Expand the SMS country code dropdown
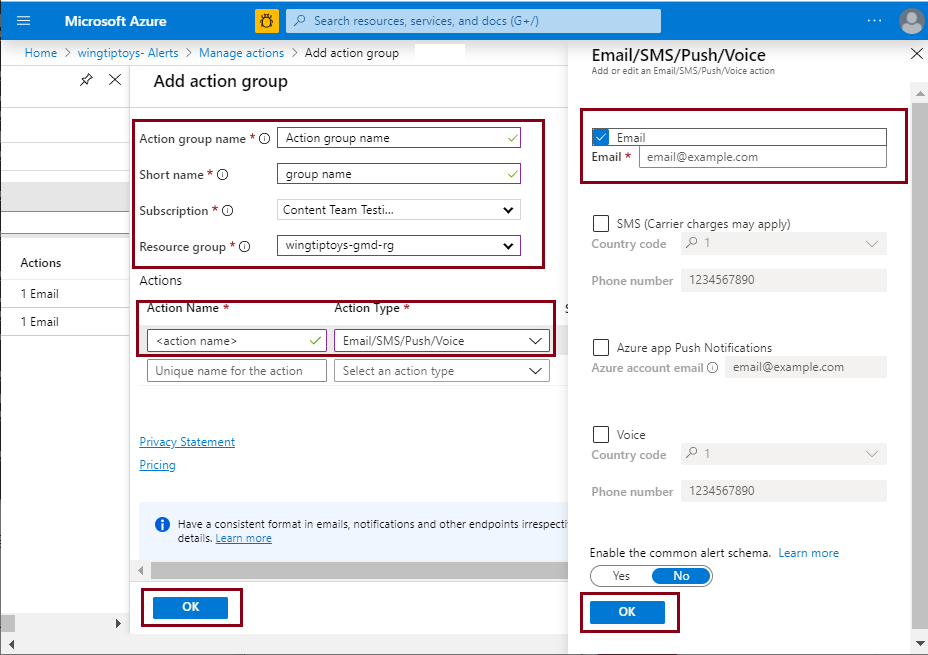 click(870, 243)
